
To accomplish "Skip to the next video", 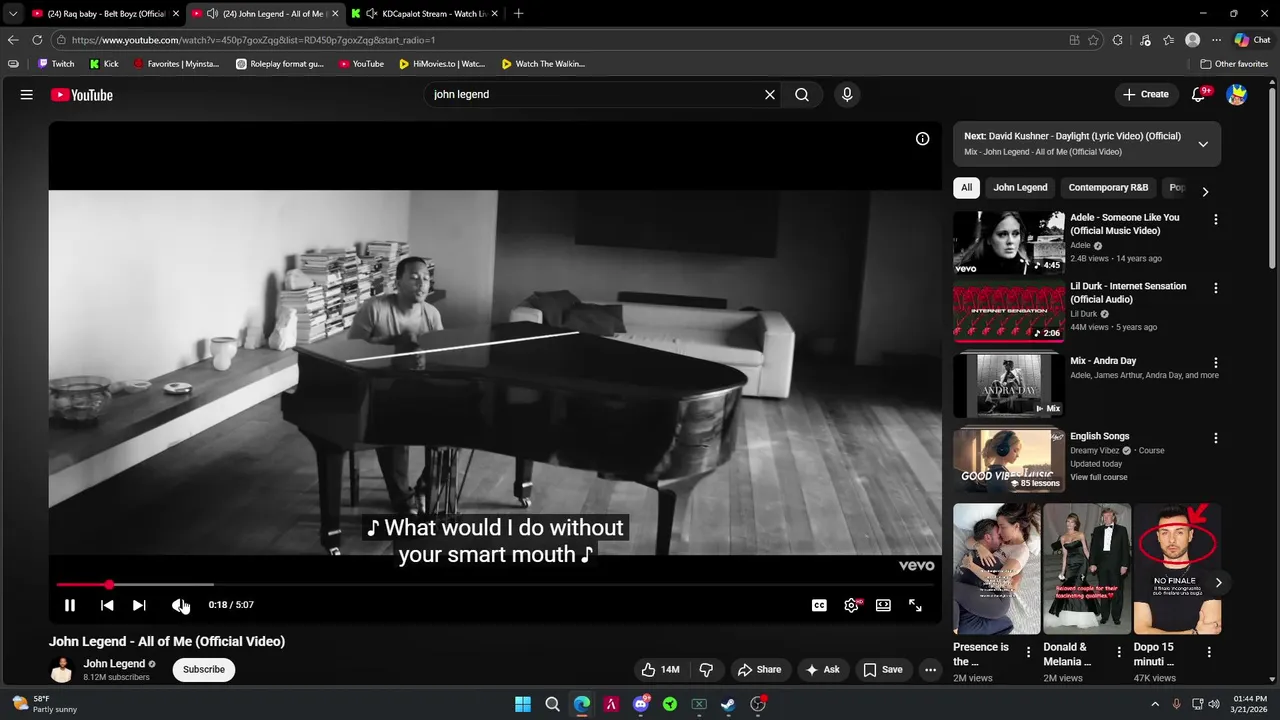I will (139, 605).
